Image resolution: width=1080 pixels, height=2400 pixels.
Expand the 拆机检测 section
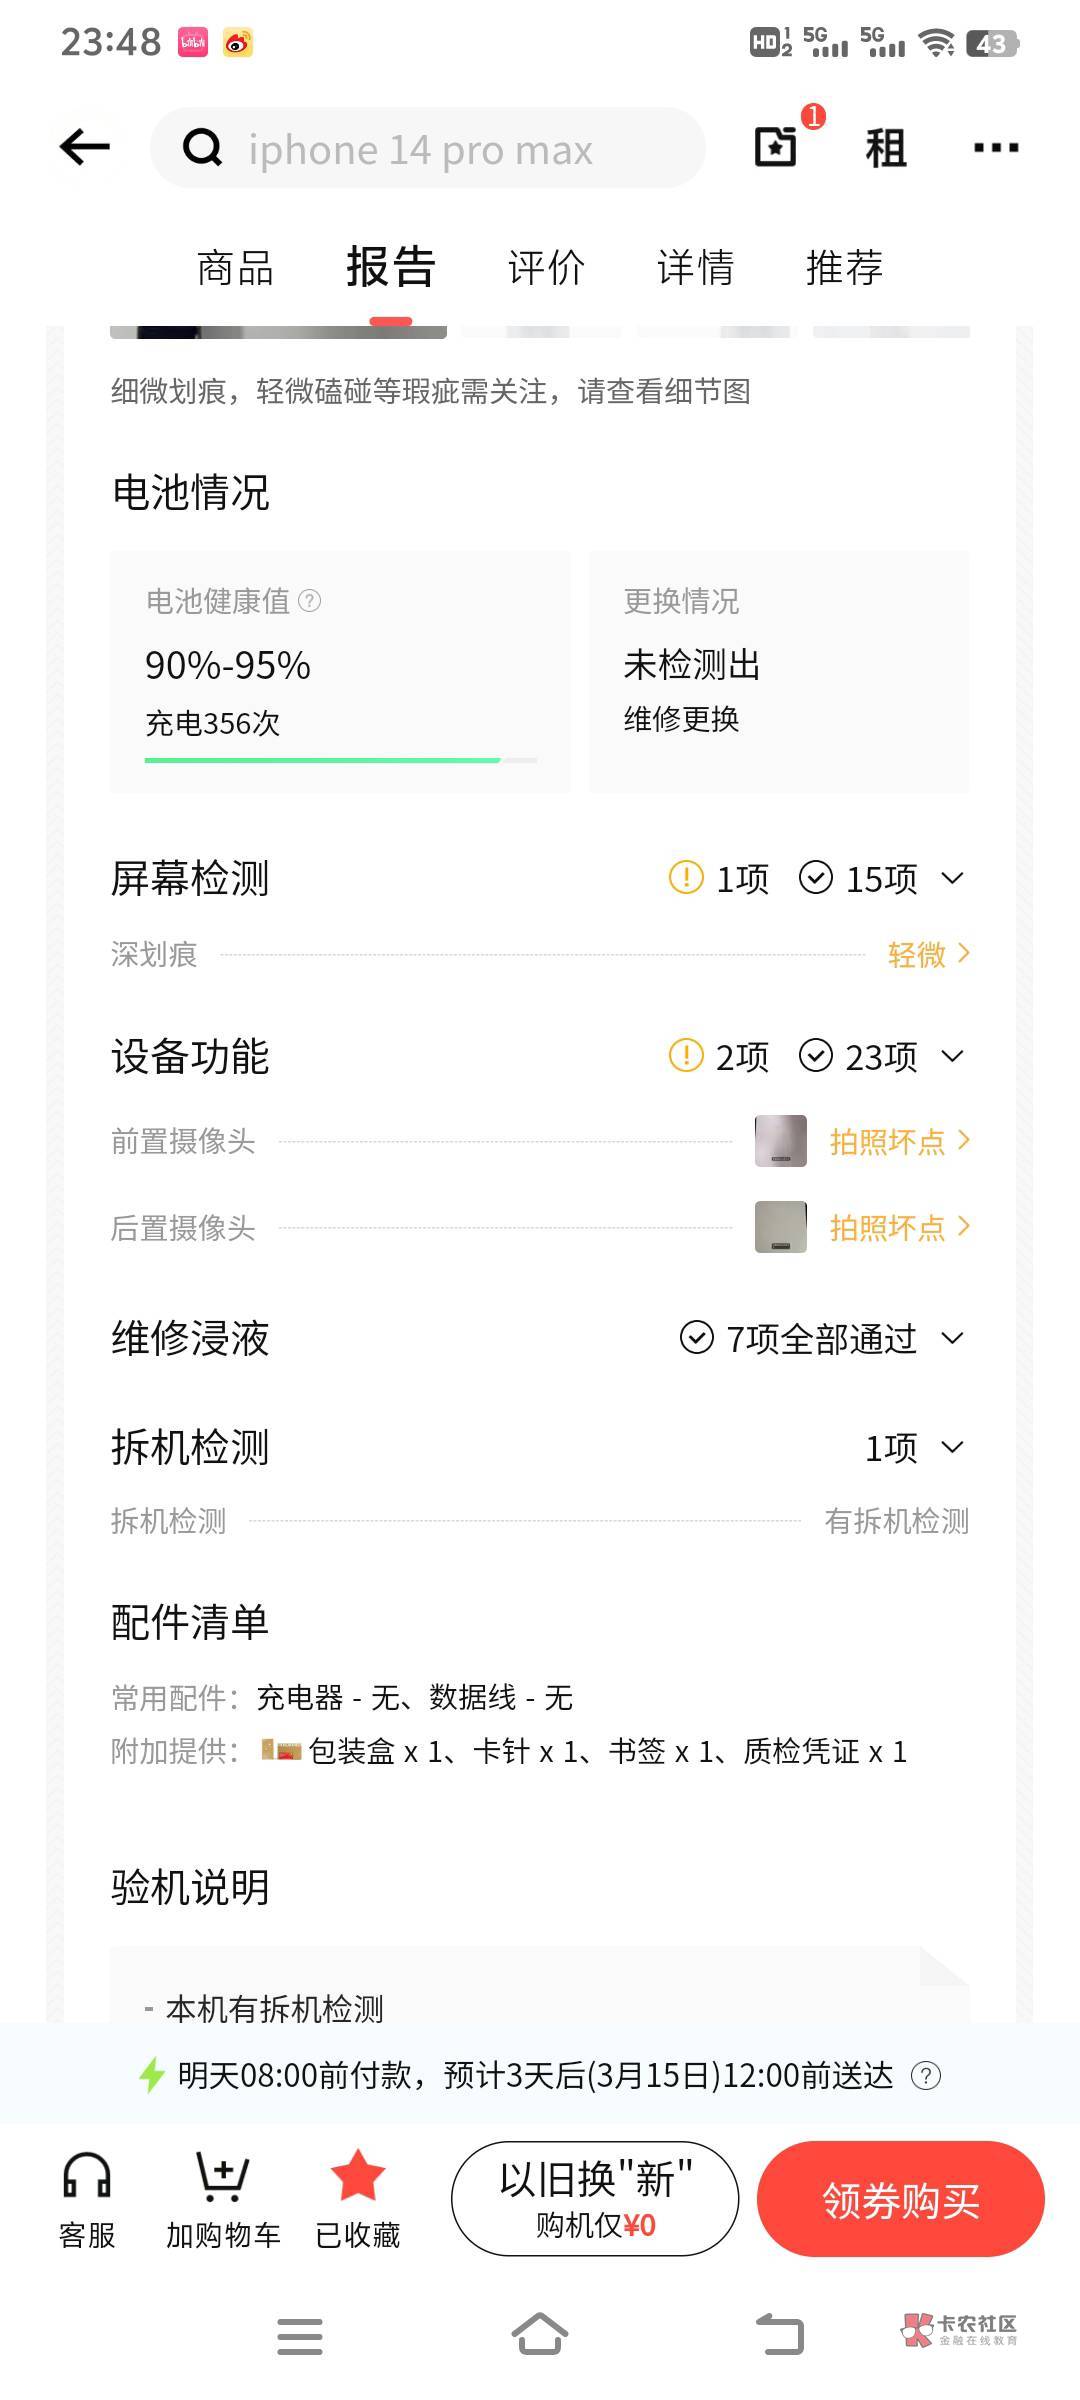(953, 1447)
